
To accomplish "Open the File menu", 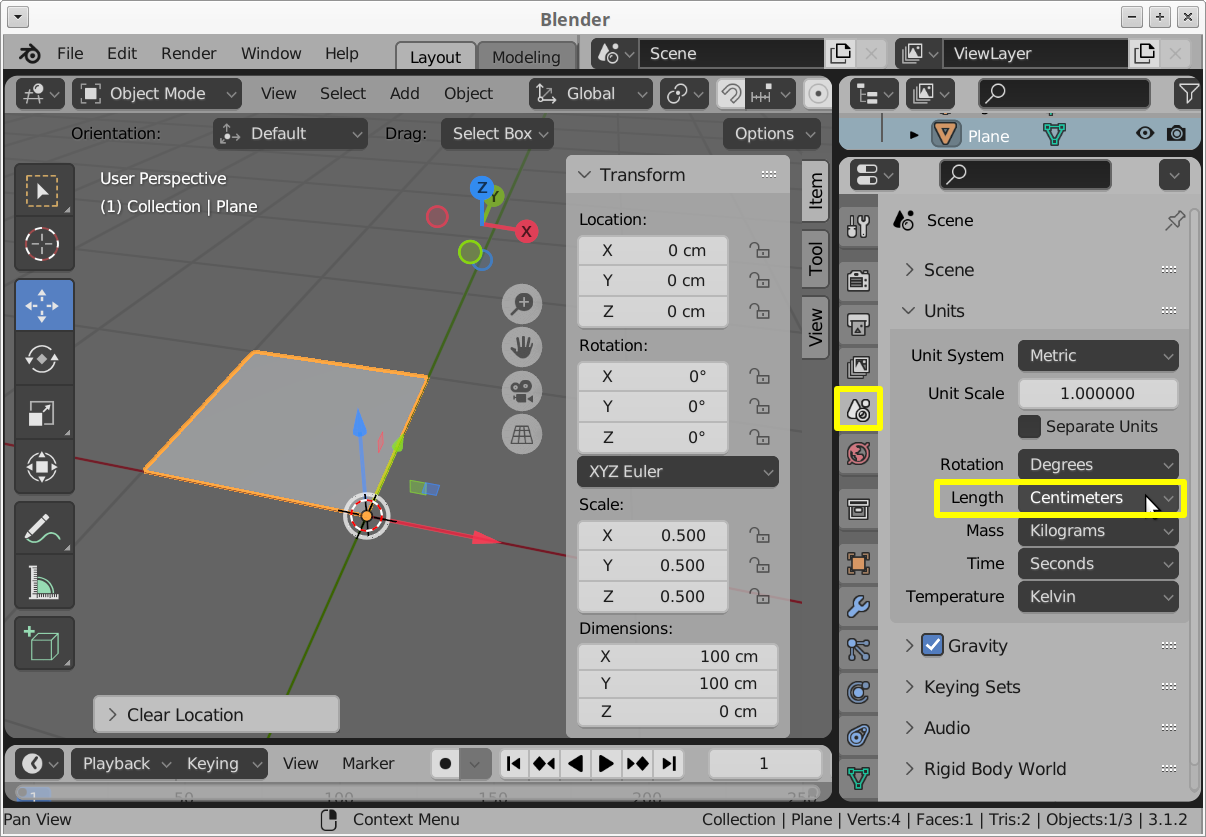I will tap(70, 53).
